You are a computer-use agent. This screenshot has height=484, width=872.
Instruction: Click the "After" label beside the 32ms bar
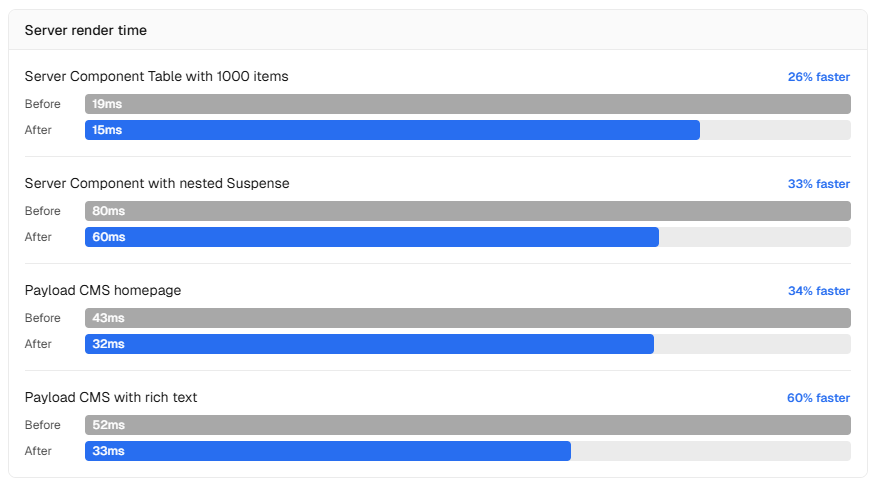pos(38,344)
